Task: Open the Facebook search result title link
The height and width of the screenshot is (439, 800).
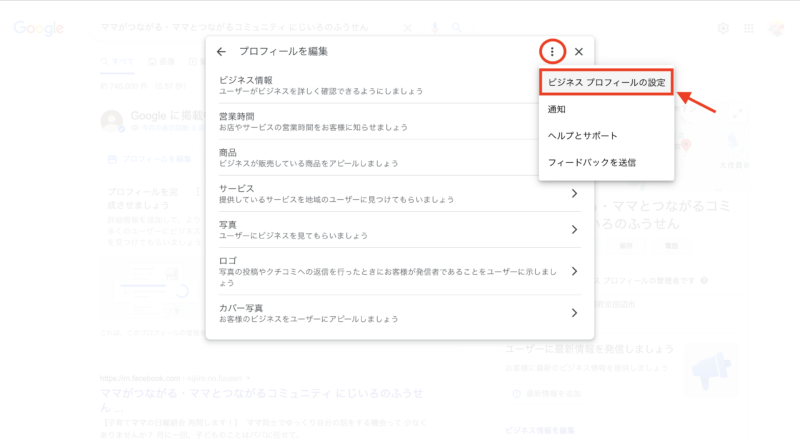Action: tap(262, 400)
